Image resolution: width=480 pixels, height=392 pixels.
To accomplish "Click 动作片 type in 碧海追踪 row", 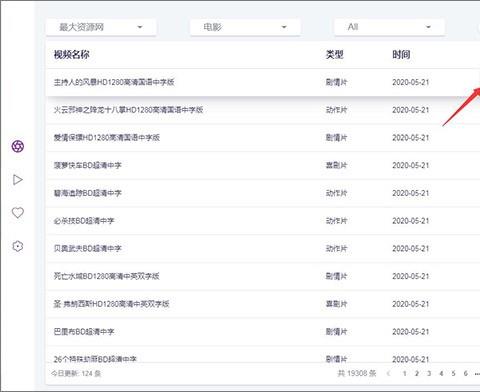I will click(336, 193).
